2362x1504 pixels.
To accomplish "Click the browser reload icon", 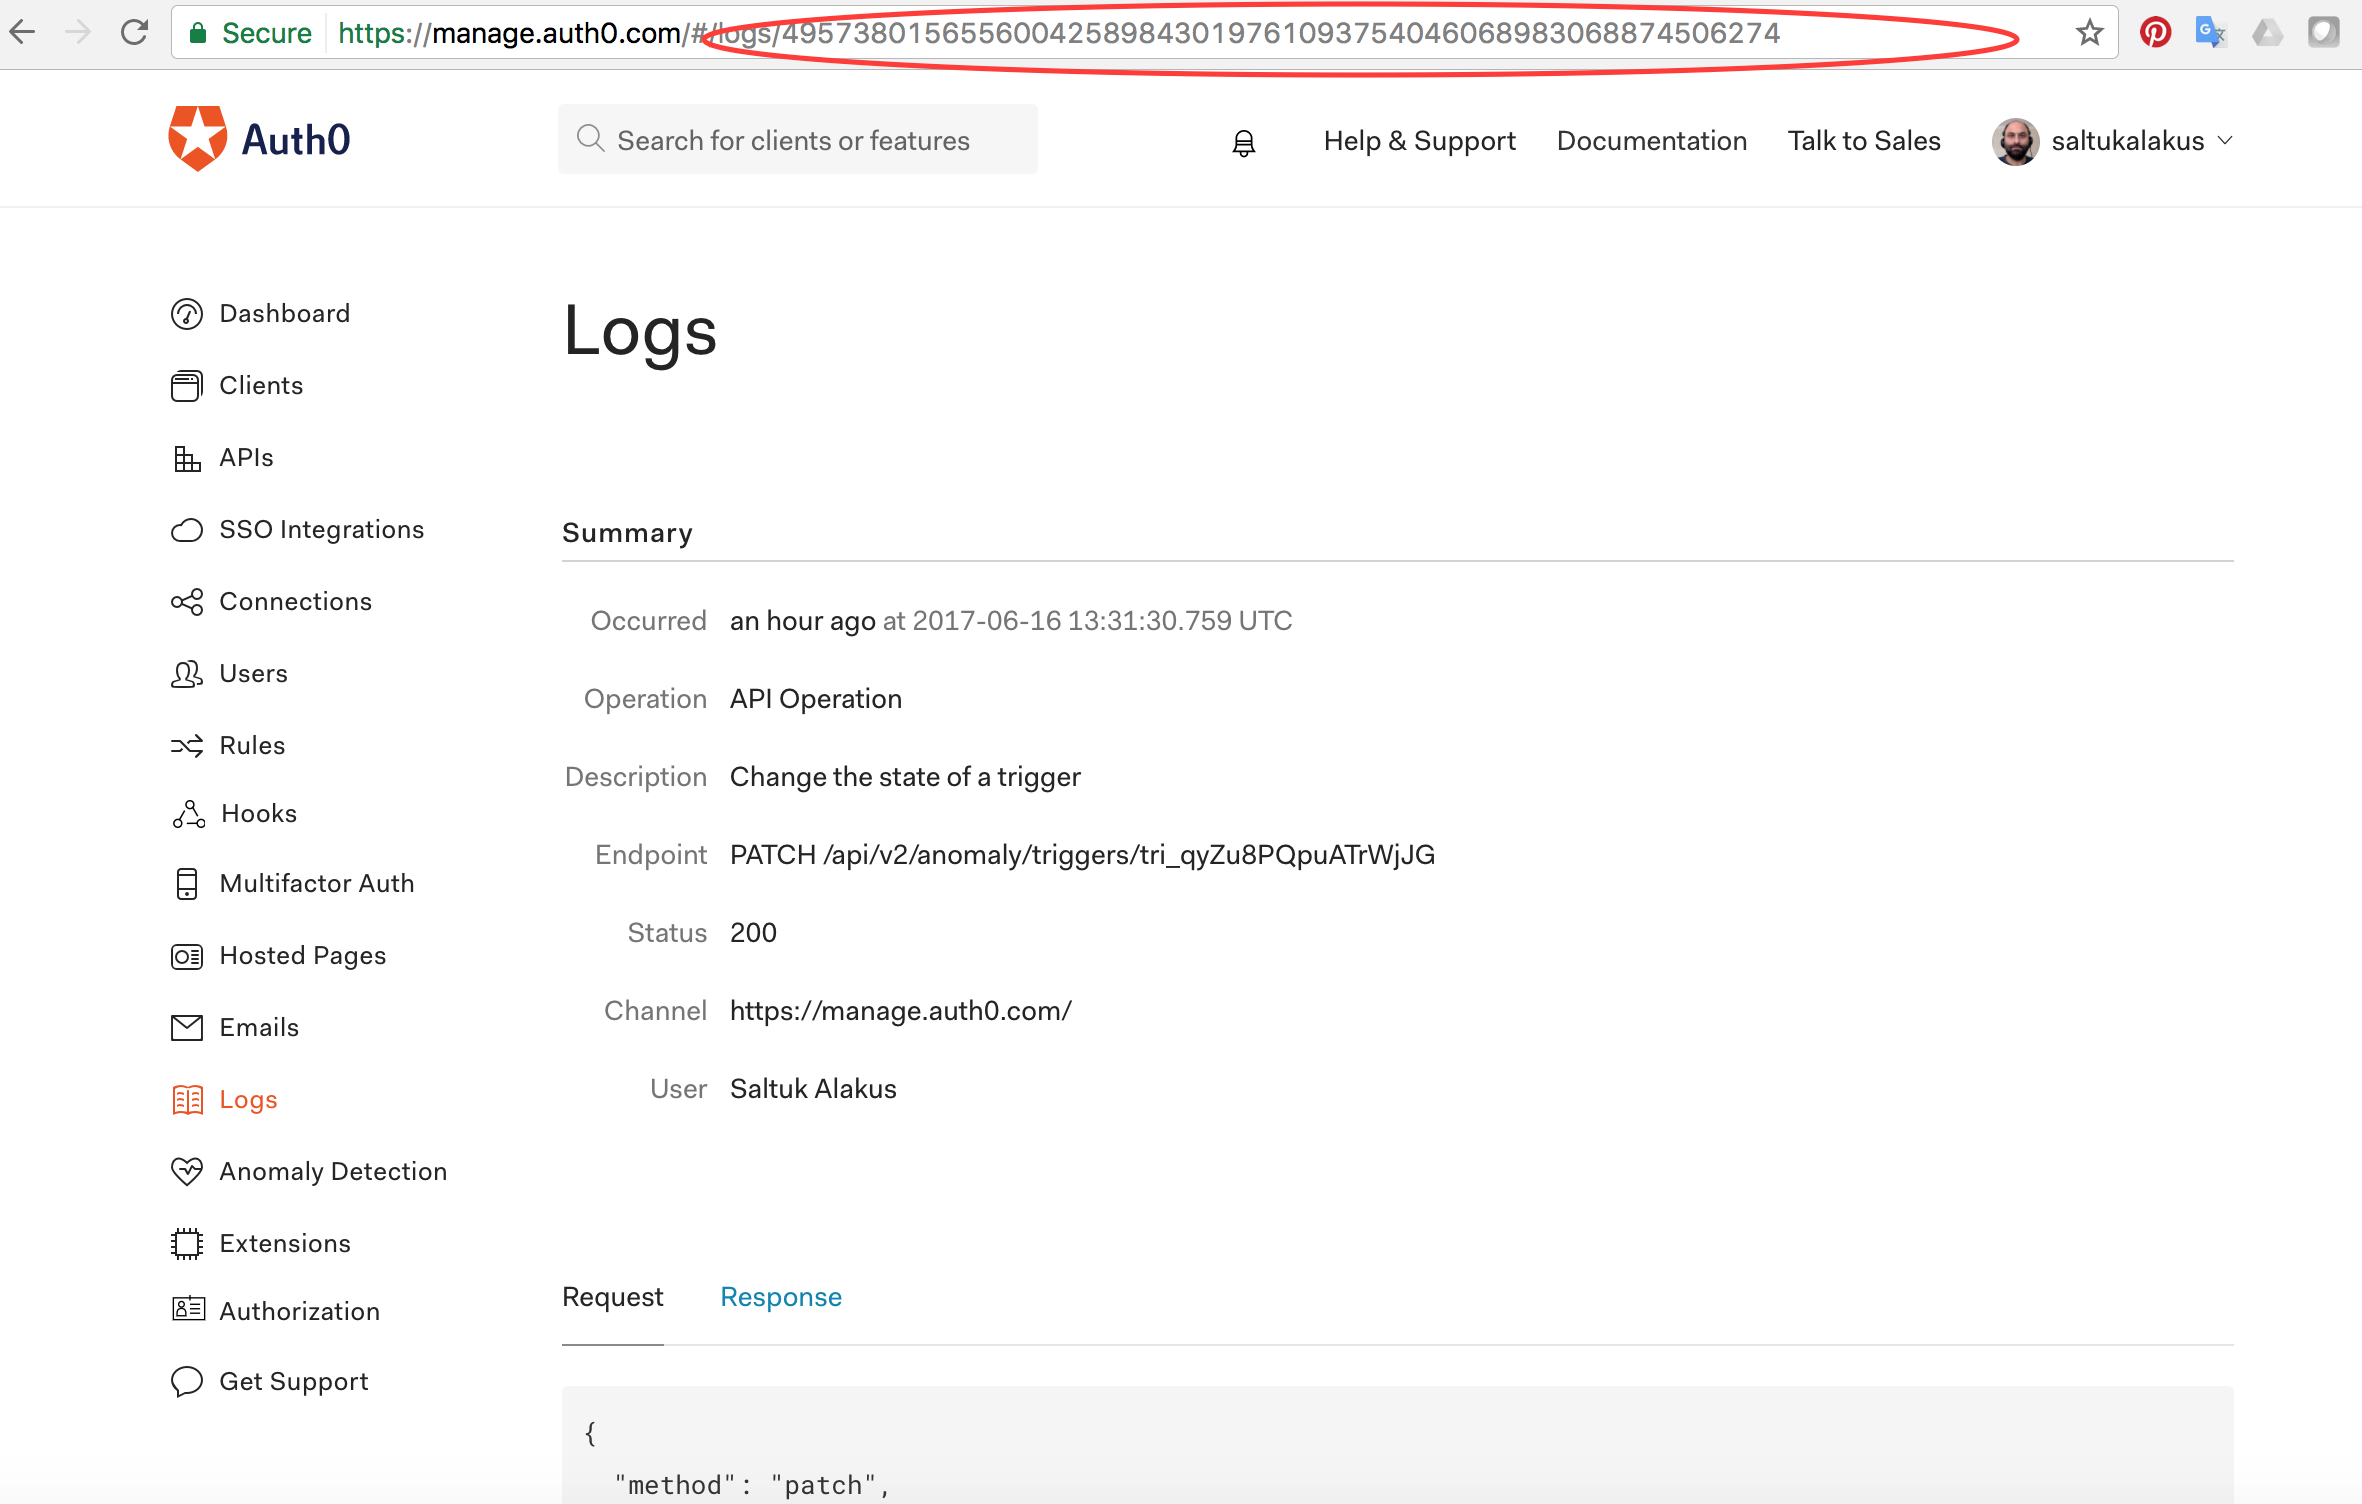I will [134, 33].
